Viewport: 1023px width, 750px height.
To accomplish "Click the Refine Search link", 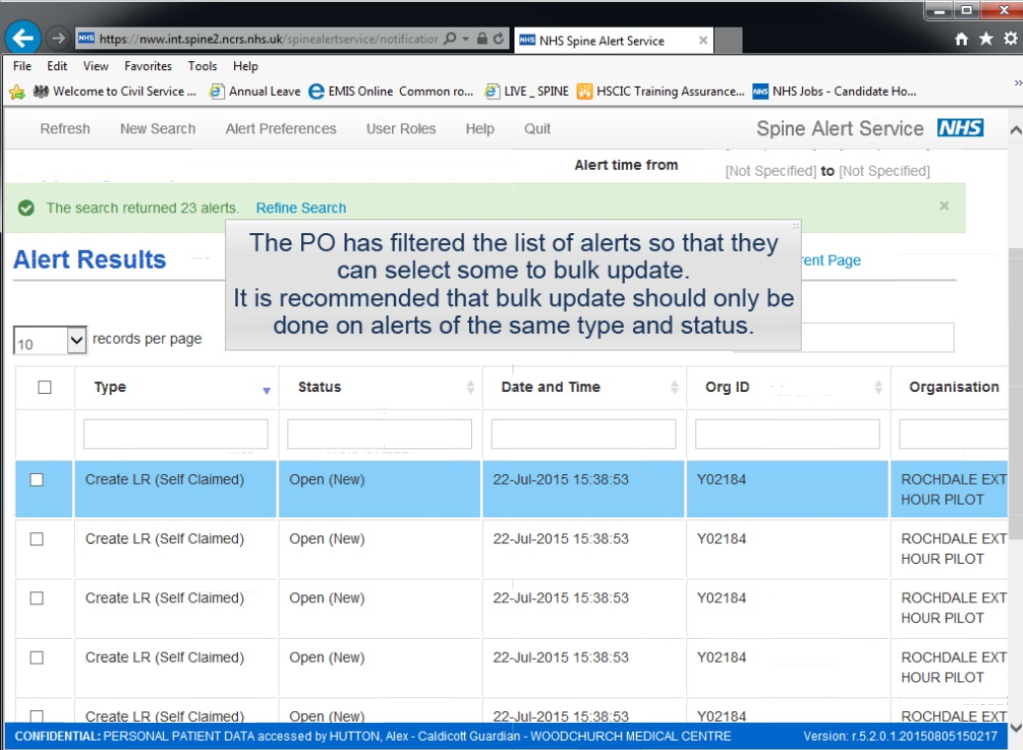I will click(x=301, y=208).
